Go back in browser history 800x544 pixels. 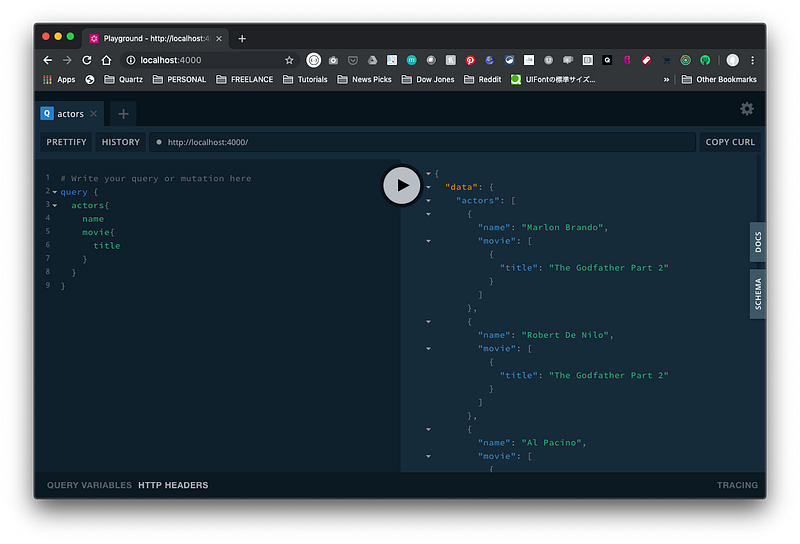pos(47,60)
